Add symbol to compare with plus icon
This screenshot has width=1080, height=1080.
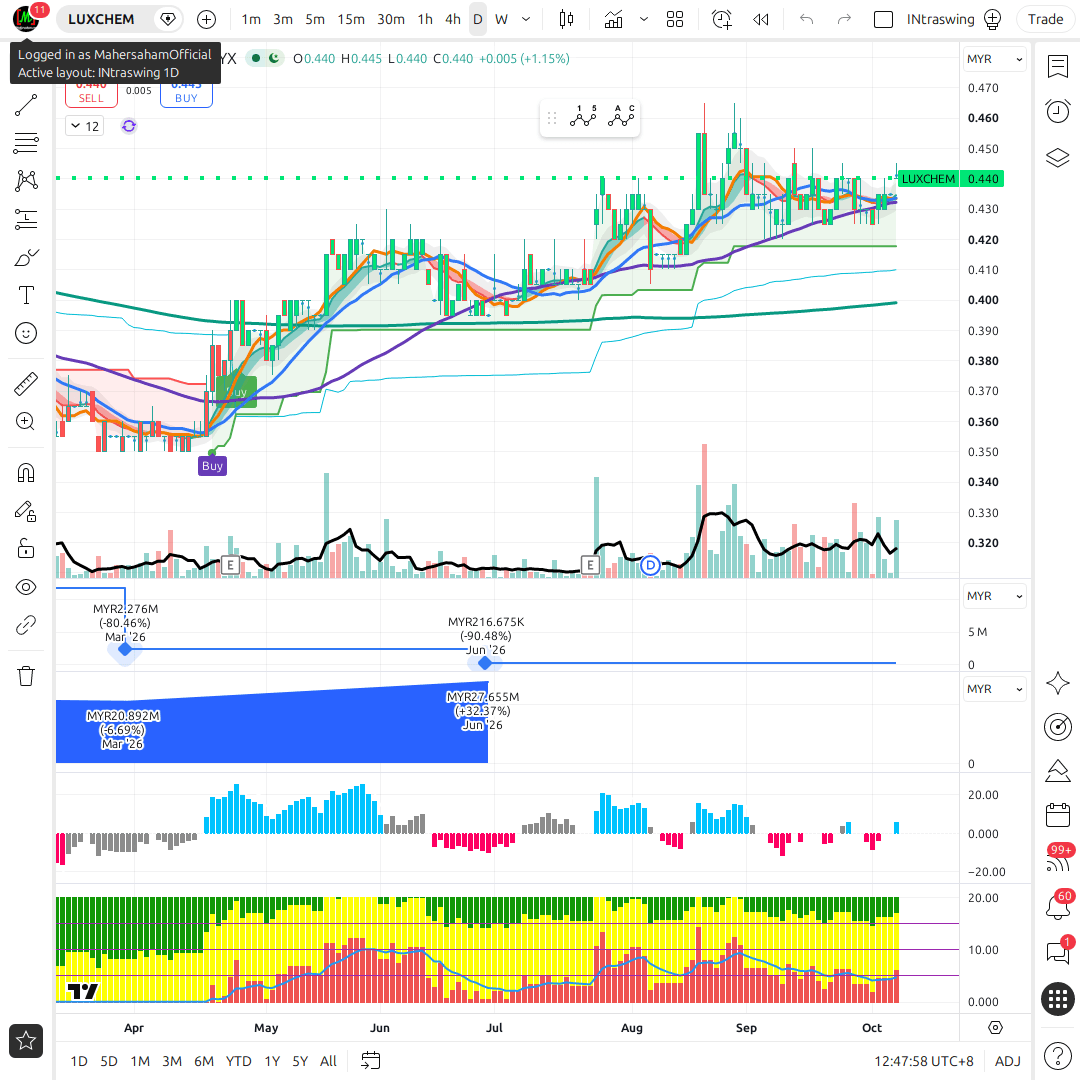coord(206,19)
